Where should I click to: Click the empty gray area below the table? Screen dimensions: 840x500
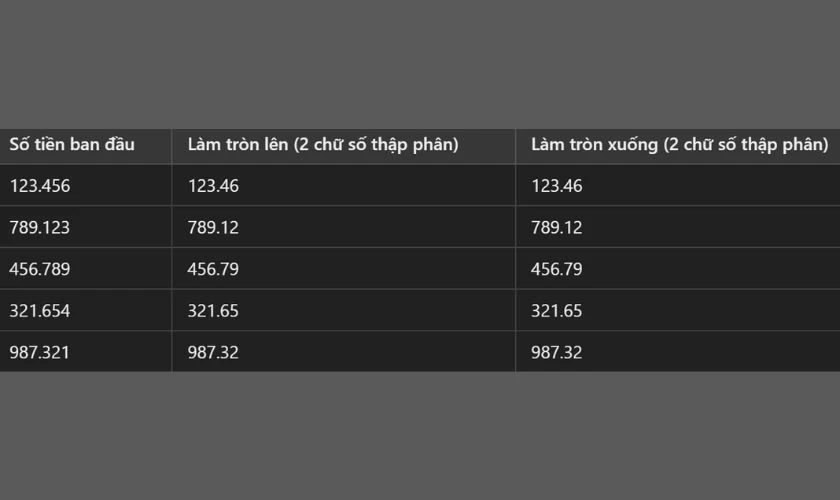click(420, 437)
